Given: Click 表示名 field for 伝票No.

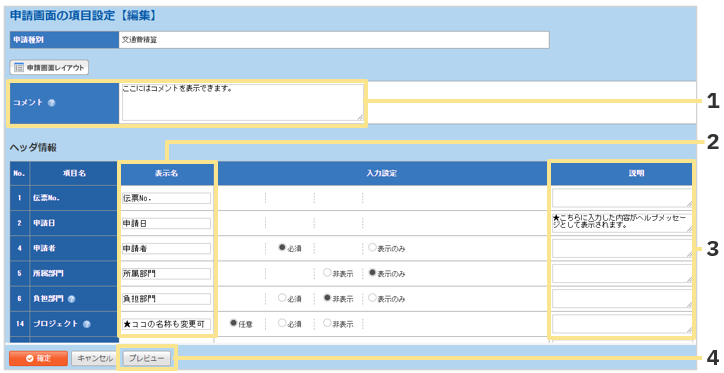Looking at the screenshot, I should pos(166,199).
